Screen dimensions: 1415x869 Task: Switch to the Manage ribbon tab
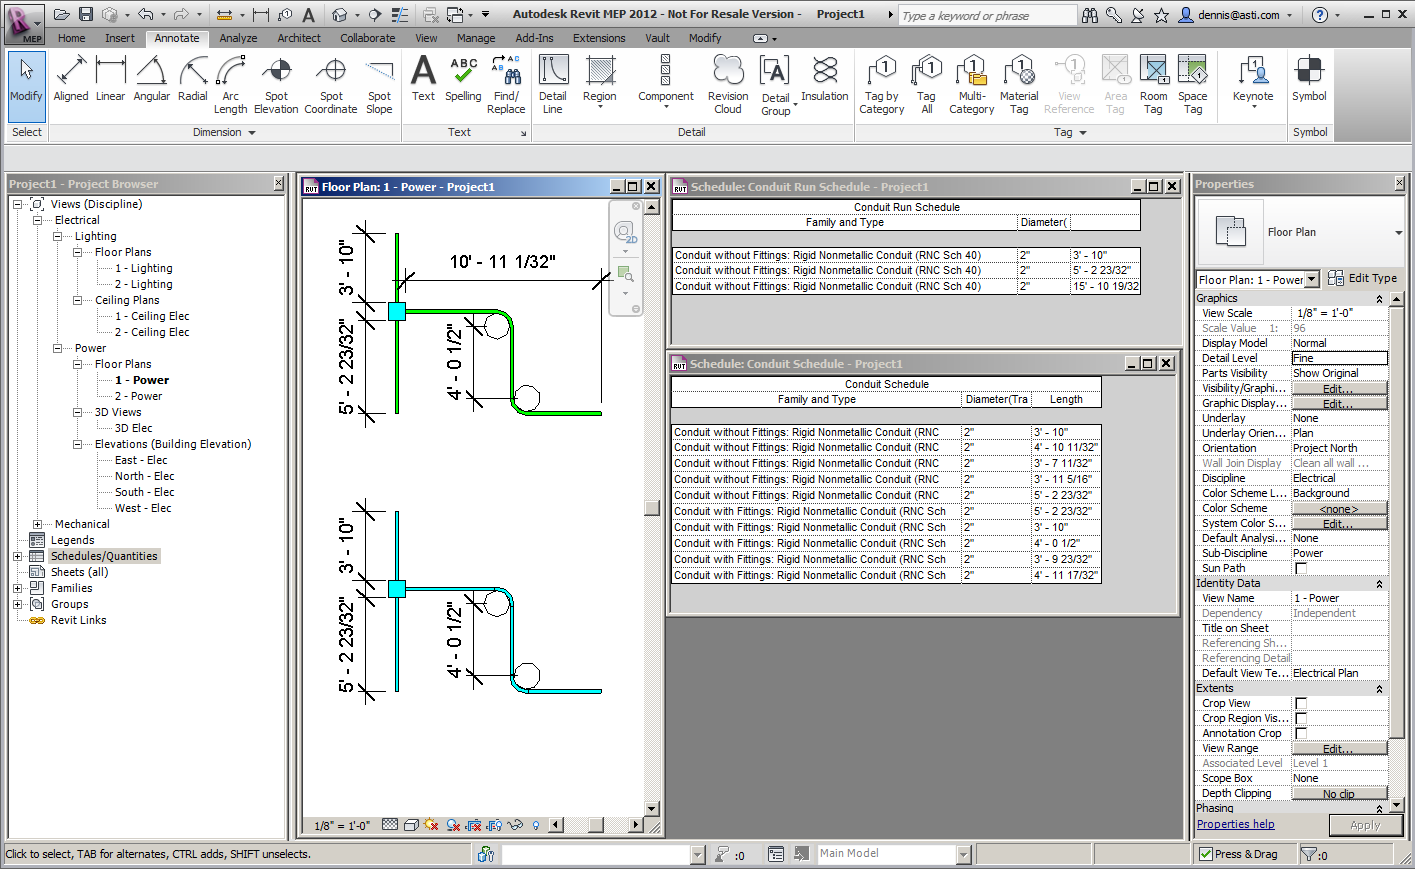[476, 38]
